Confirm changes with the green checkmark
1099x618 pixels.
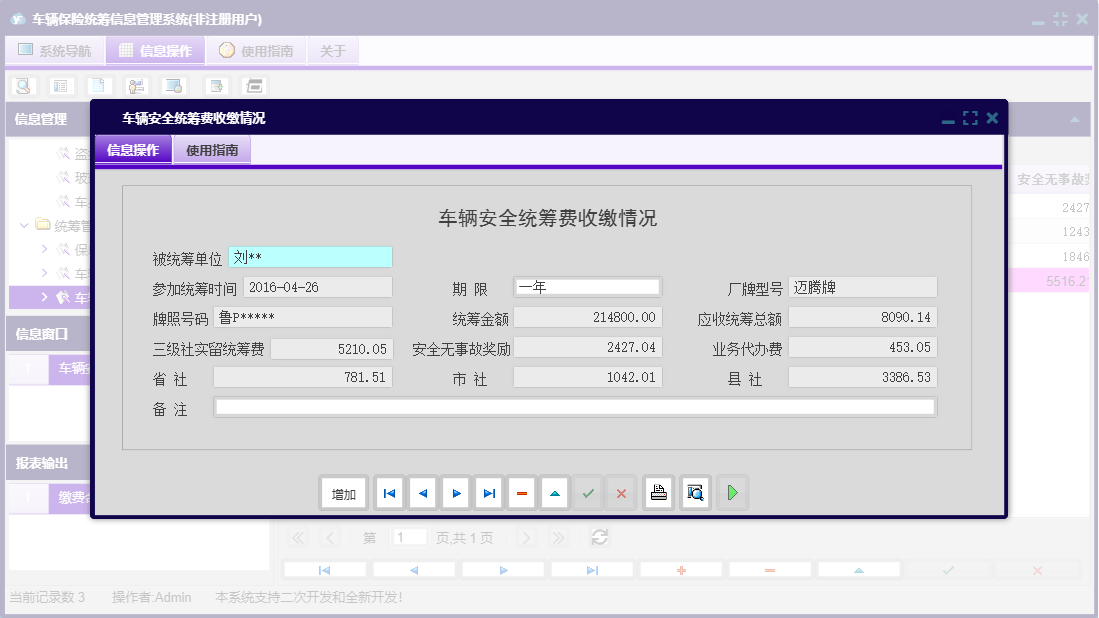point(589,492)
